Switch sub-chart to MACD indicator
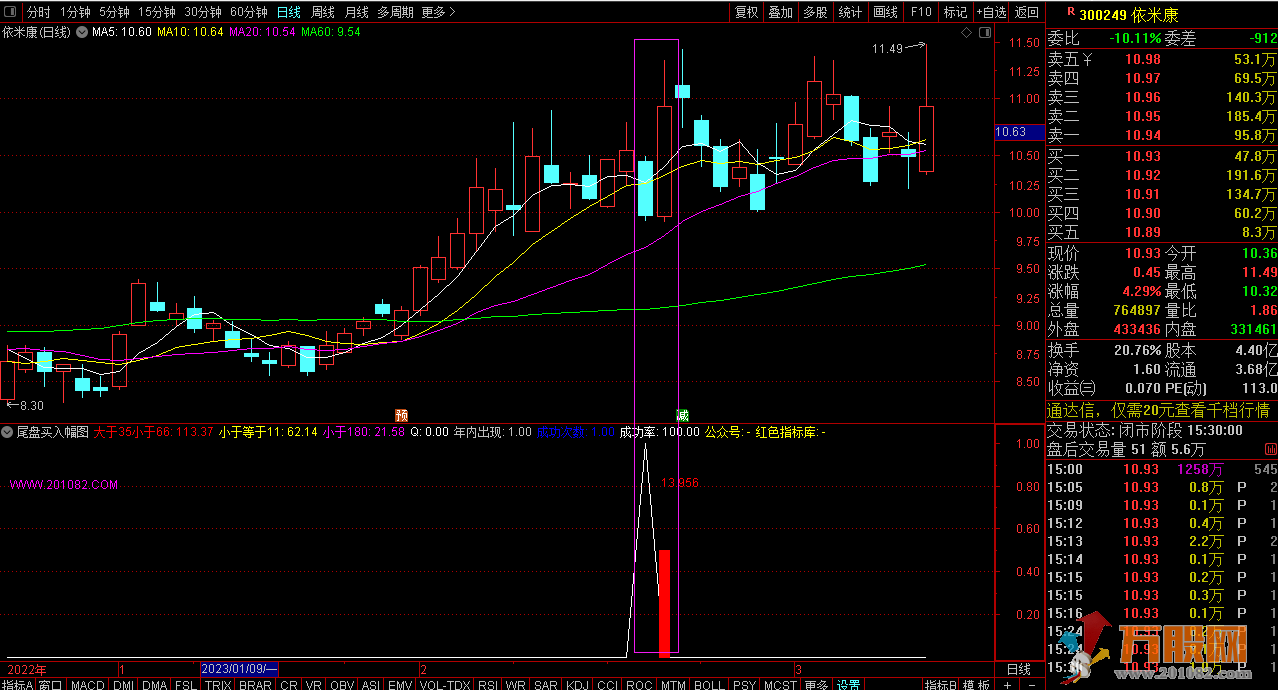Screen dimensions: 1278x690 tap(88, 684)
